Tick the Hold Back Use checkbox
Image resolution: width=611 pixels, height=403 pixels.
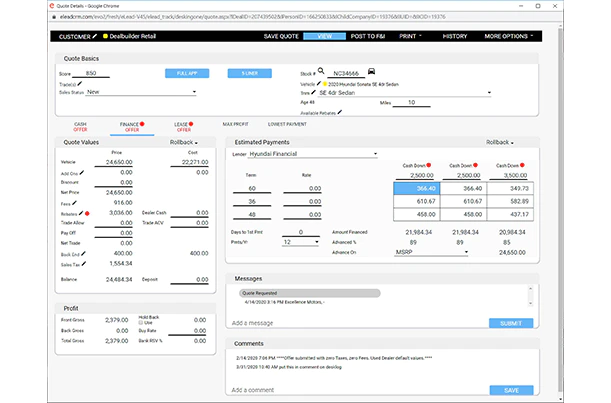[141, 323]
